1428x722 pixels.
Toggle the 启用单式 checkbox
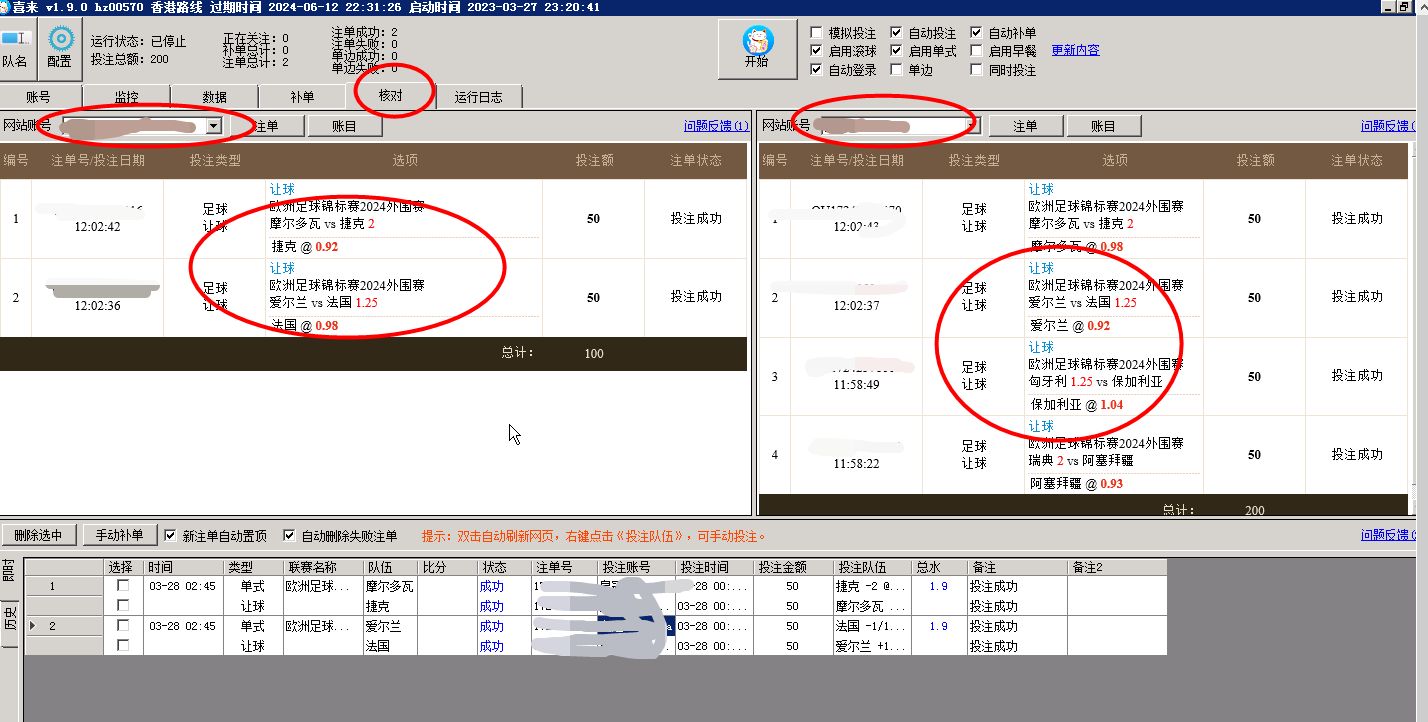click(x=897, y=51)
